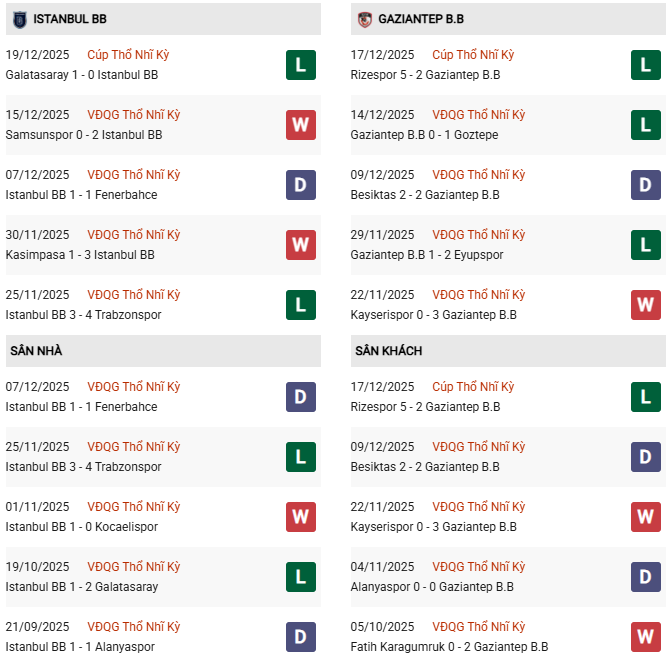This screenshot has width=666, height=661.
Task: Open Gaziantep B.B 1 - 2 Eyupspor match
Action: click(x=427, y=255)
